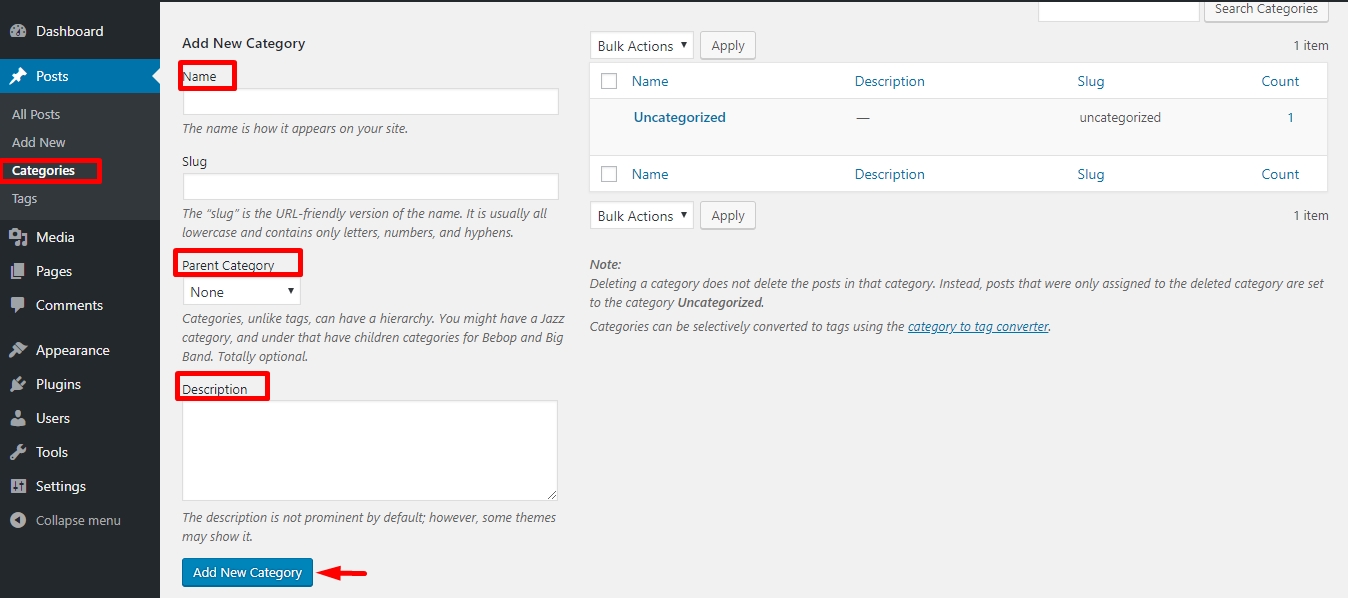
Task: Focus the category Name text field
Action: [370, 102]
